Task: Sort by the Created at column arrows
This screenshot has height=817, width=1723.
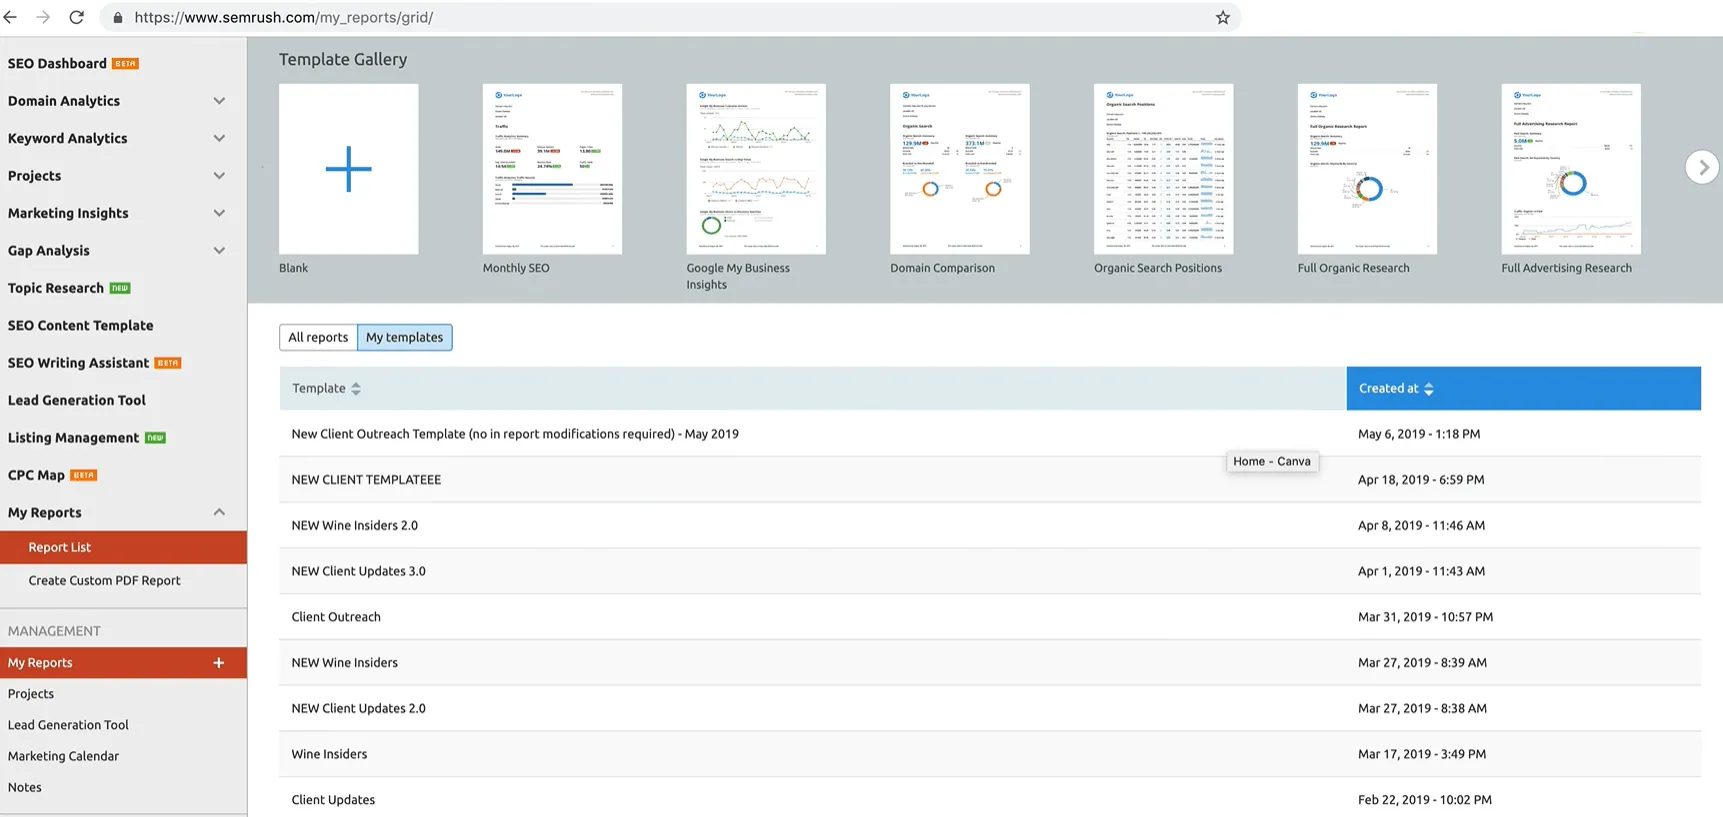Action: coord(1429,389)
